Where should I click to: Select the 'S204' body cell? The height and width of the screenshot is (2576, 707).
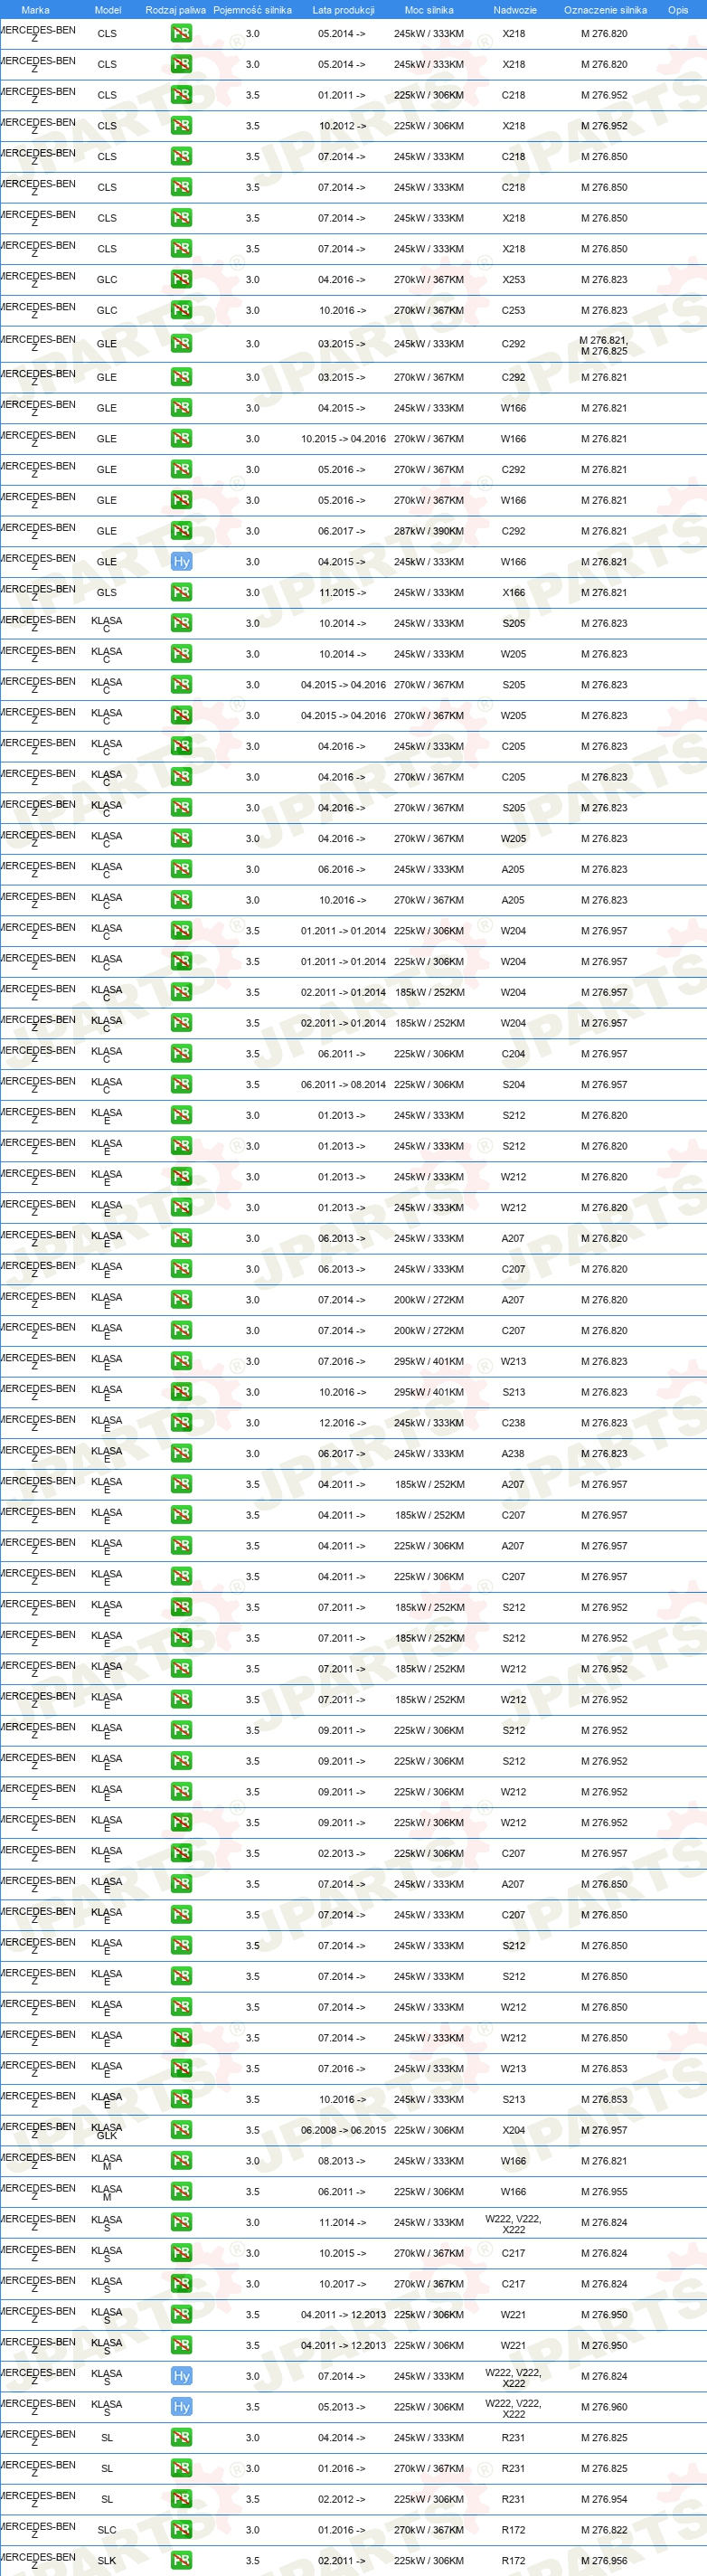[x=514, y=1084]
